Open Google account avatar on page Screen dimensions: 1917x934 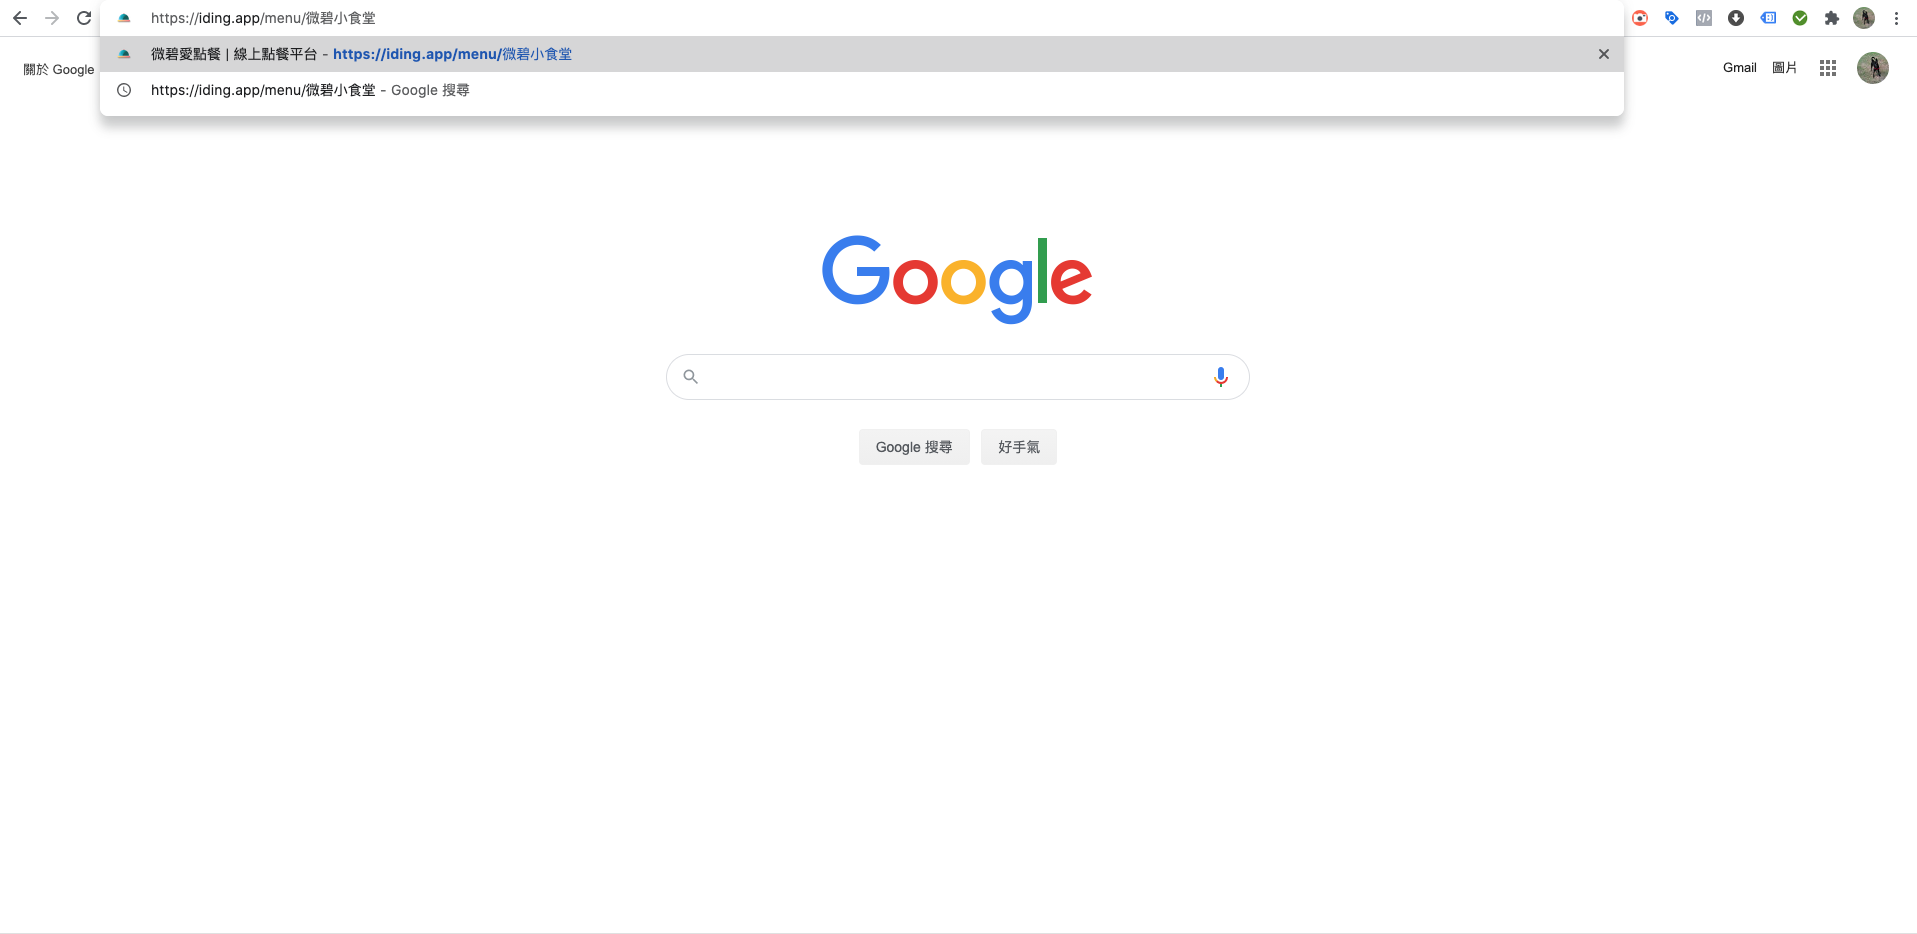pyautogui.click(x=1873, y=68)
